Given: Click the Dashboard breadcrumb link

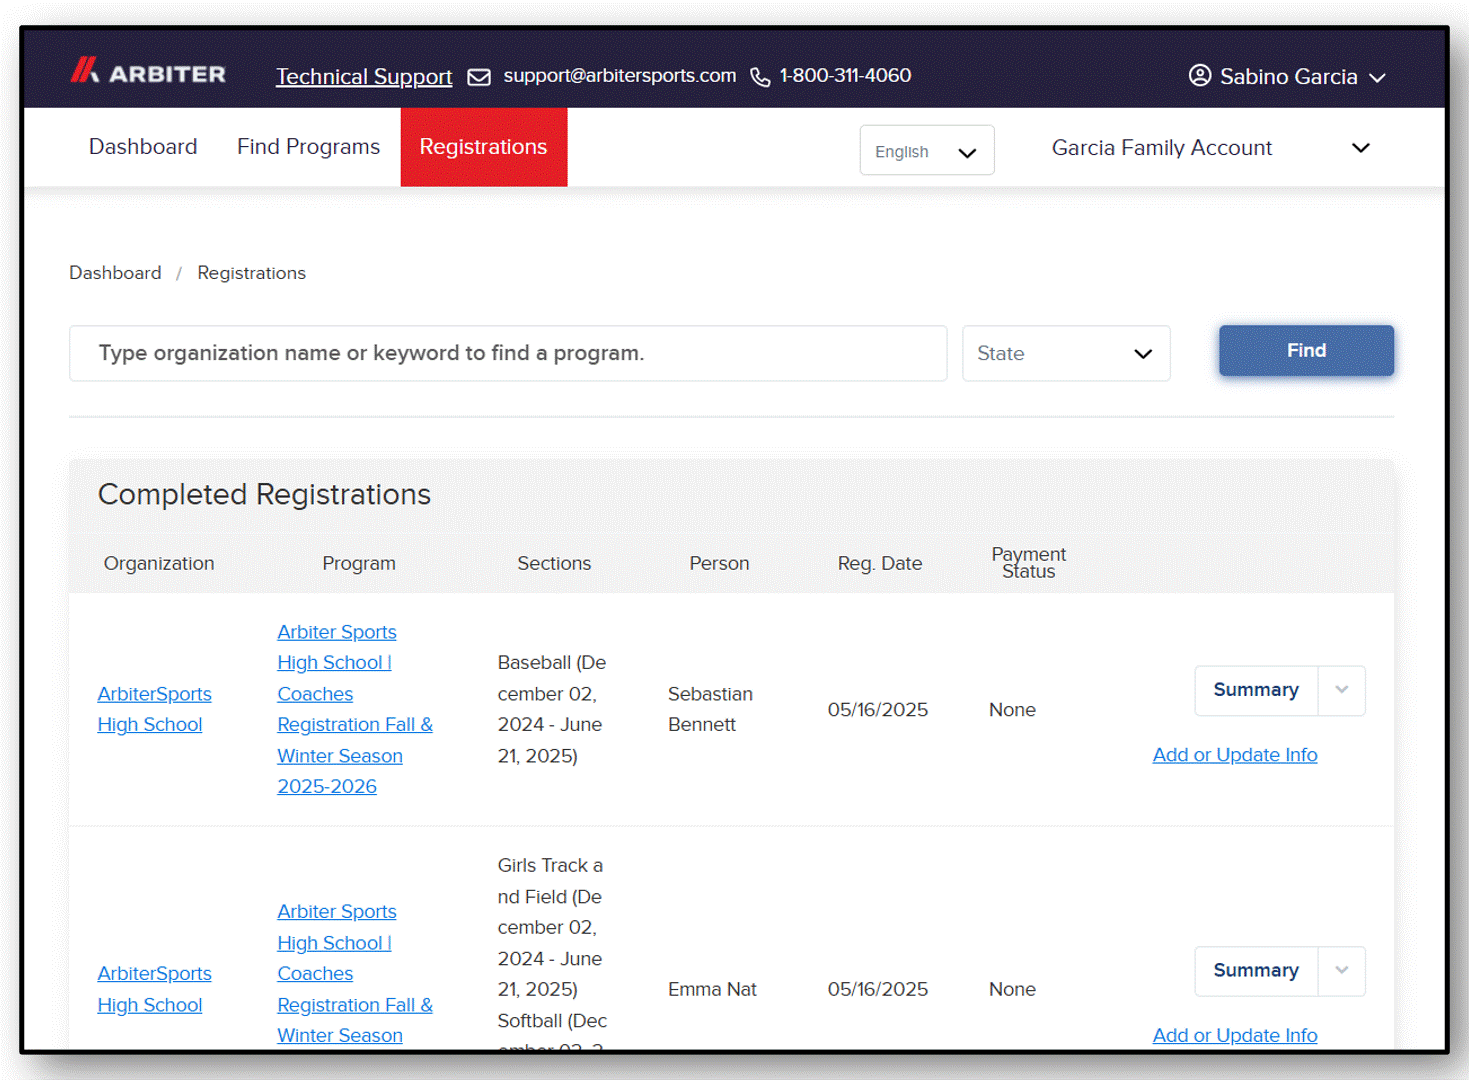Looking at the screenshot, I should tap(115, 273).
